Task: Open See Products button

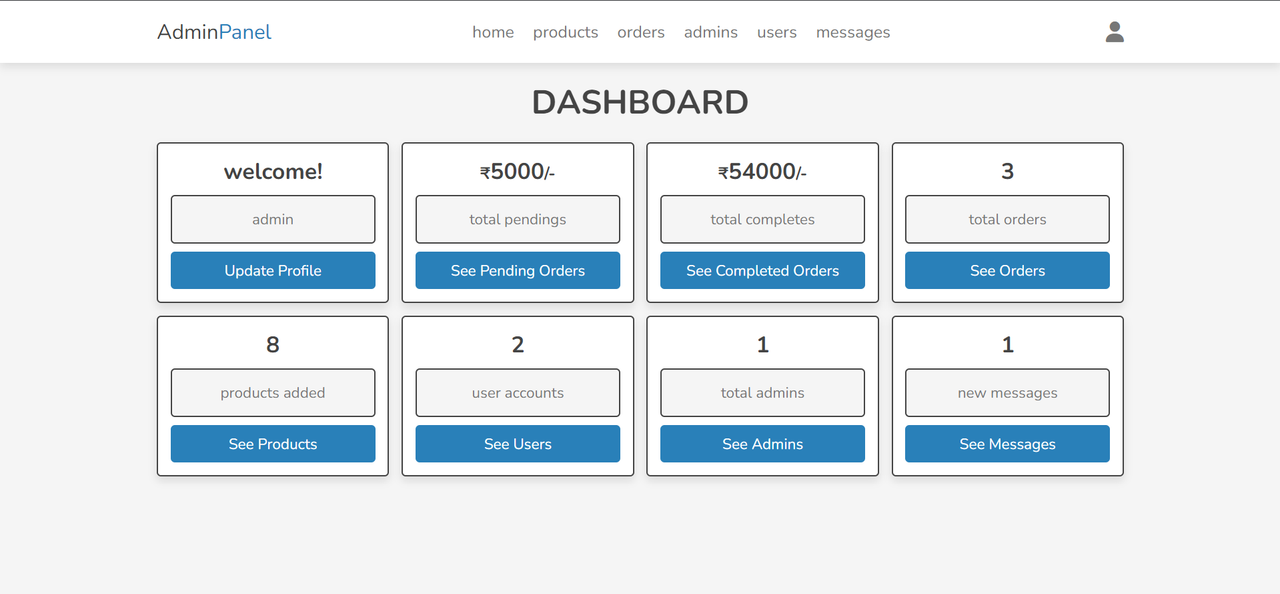Action: tap(273, 444)
